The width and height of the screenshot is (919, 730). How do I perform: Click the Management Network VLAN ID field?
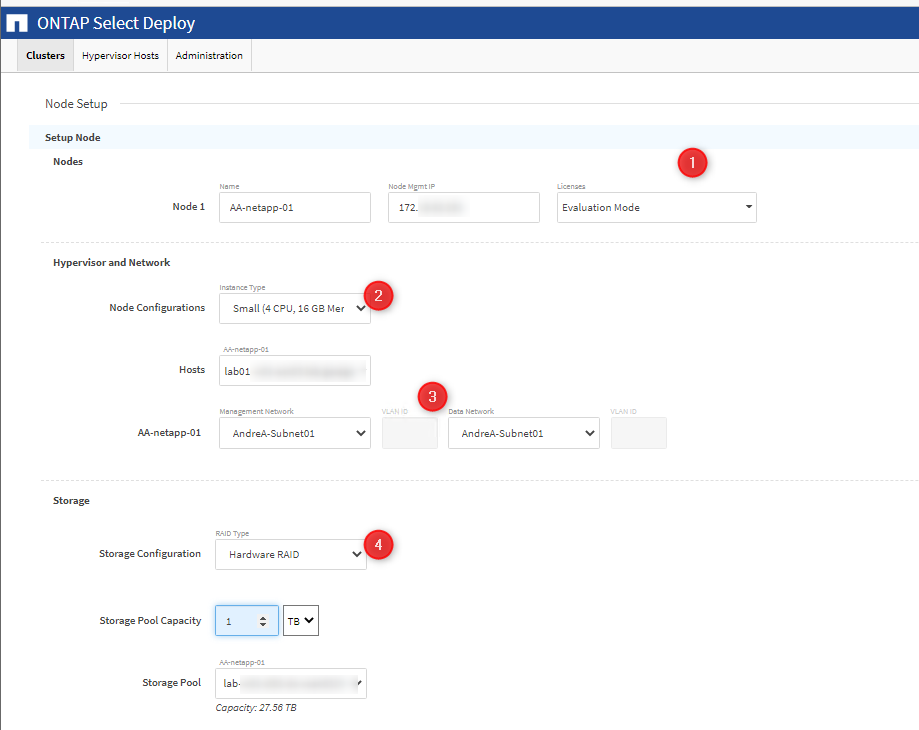[x=409, y=434]
